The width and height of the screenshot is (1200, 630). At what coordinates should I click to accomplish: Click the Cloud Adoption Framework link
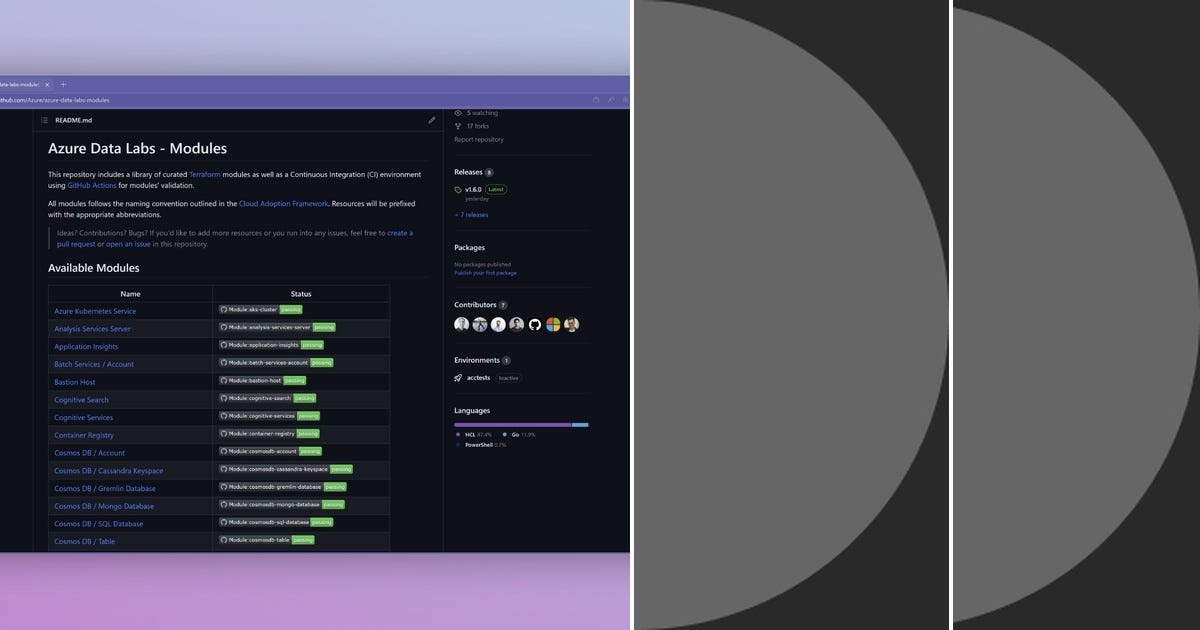283,203
